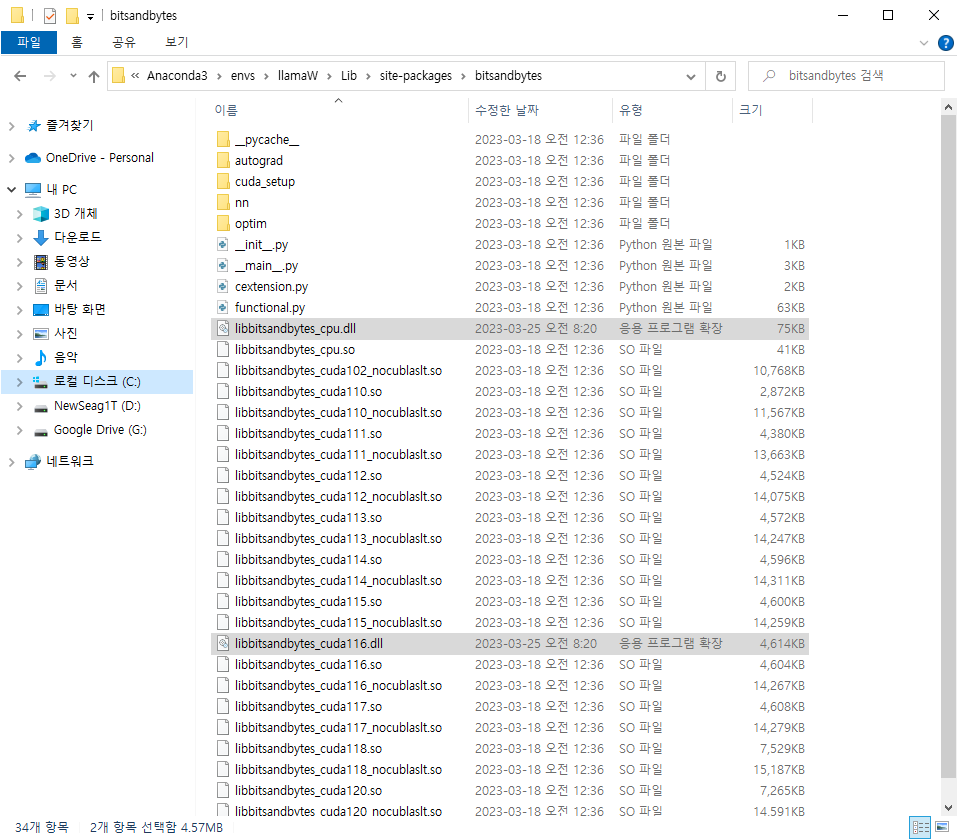Select libbitsandbytes_cuda102_nocublaslt.so in the list
The height and width of the screenshot is (840, 958).
[x=510, y=371]
